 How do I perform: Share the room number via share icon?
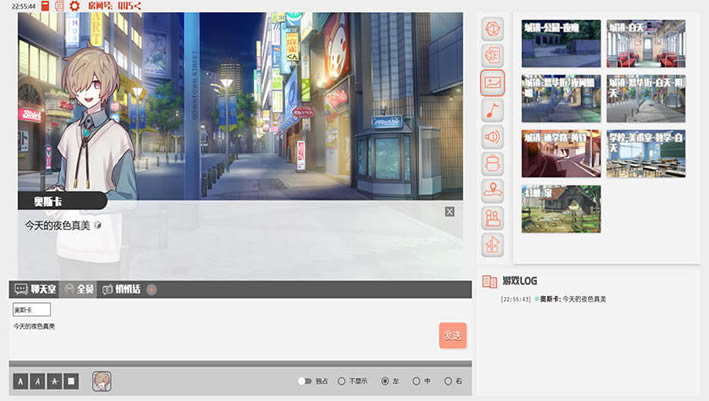click(x=136, y=6)
